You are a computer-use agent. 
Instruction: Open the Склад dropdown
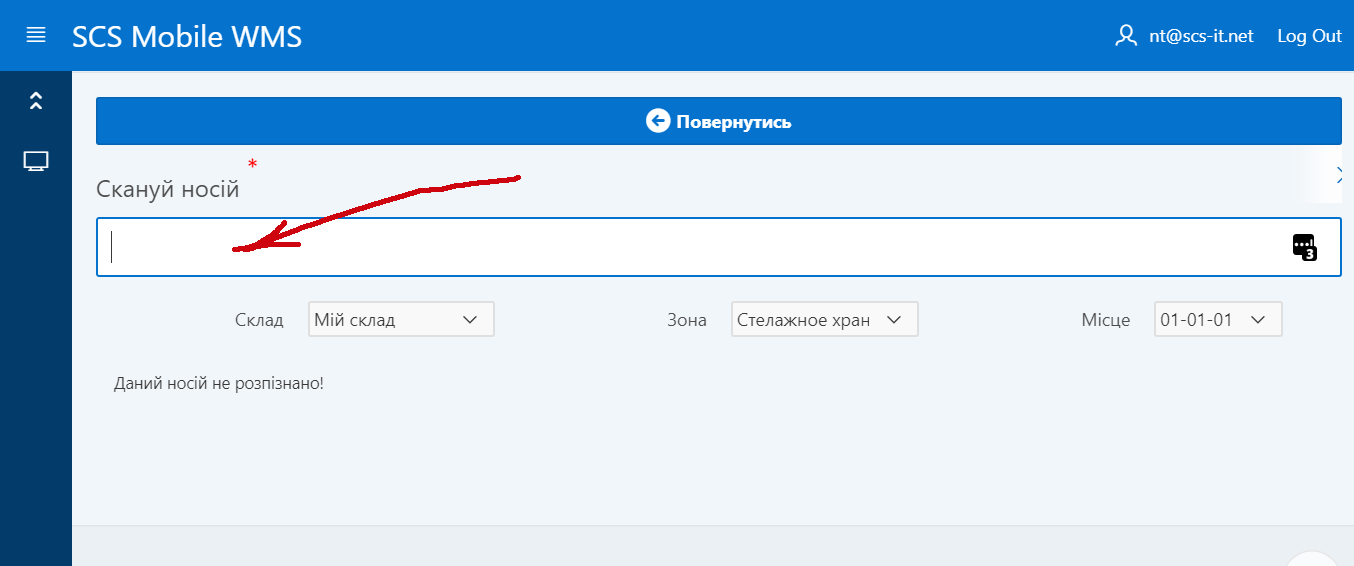[x=401, y=320]
